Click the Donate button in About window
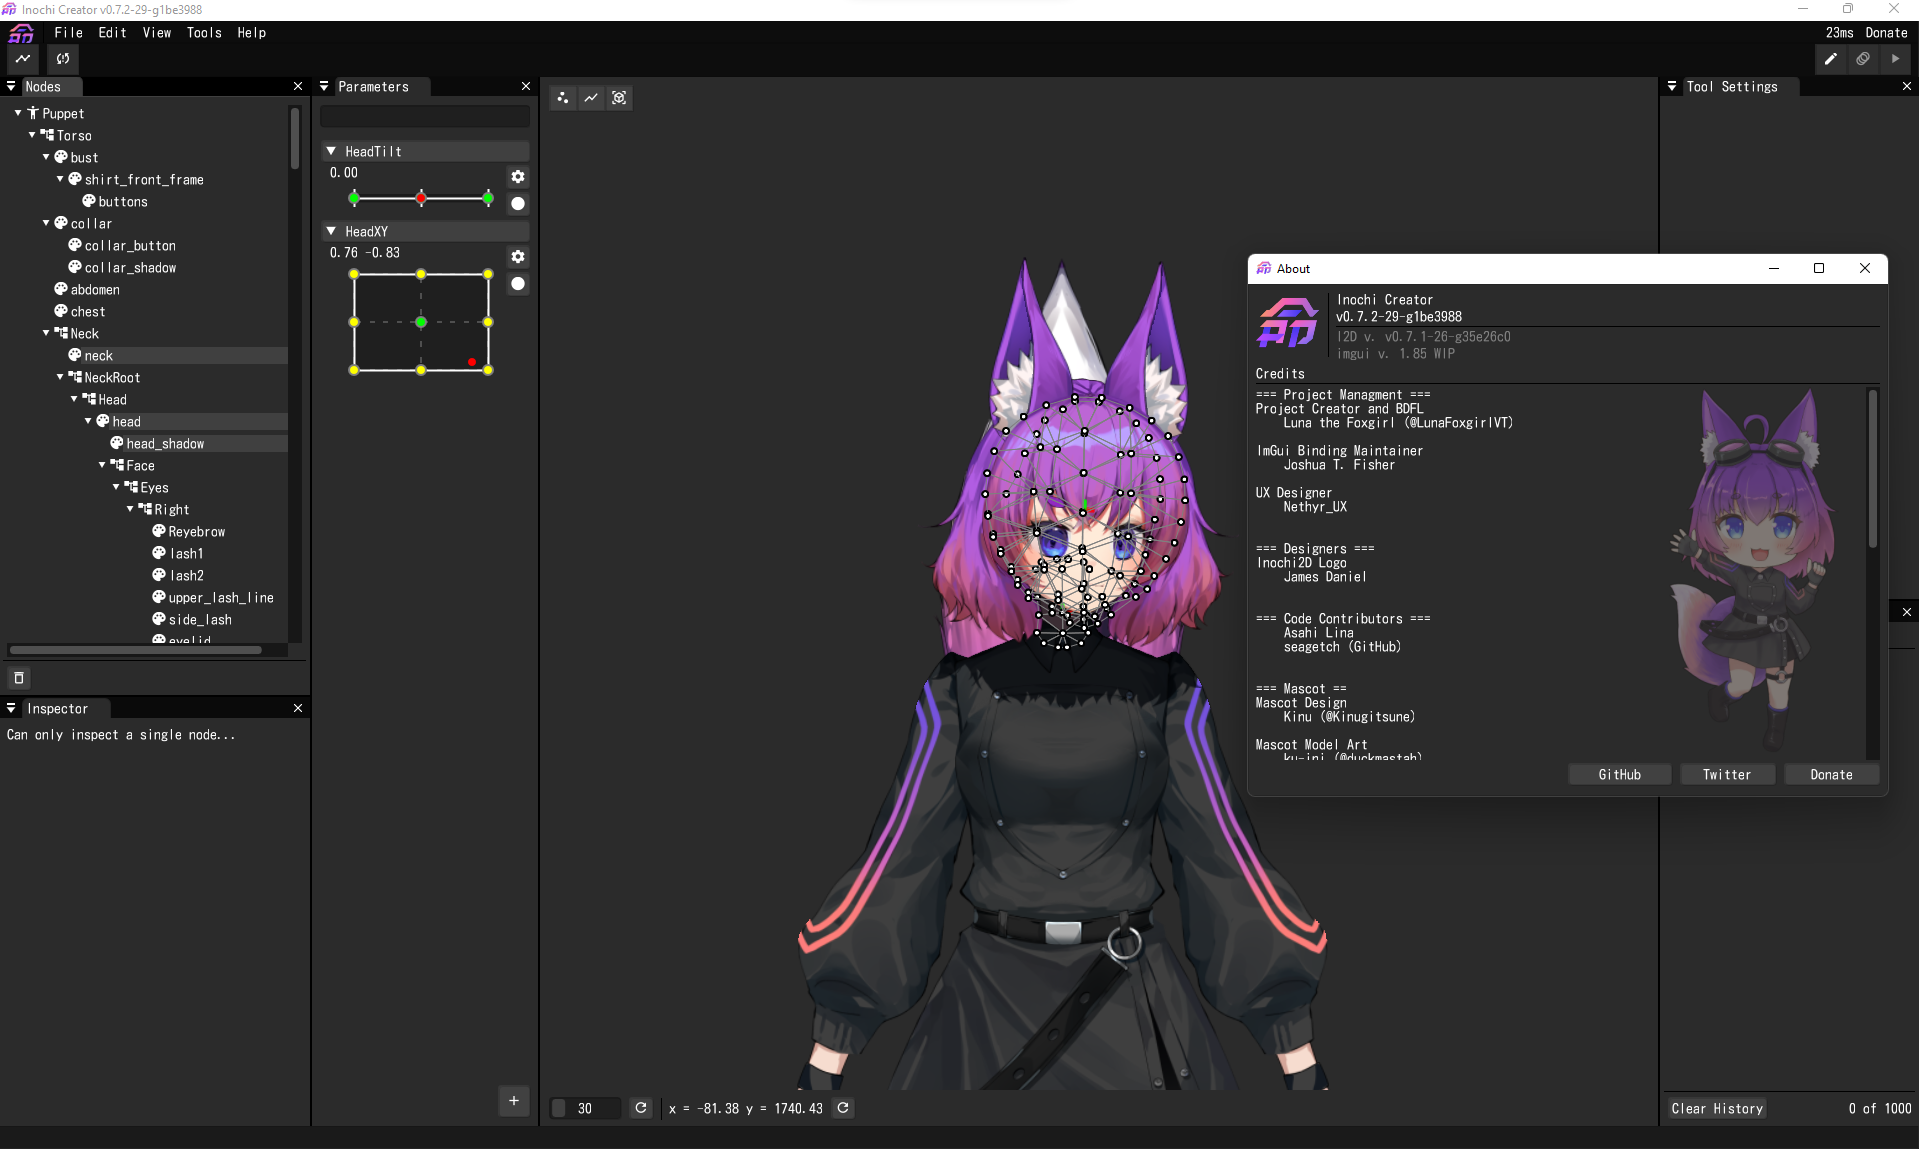 point(1831,775)
